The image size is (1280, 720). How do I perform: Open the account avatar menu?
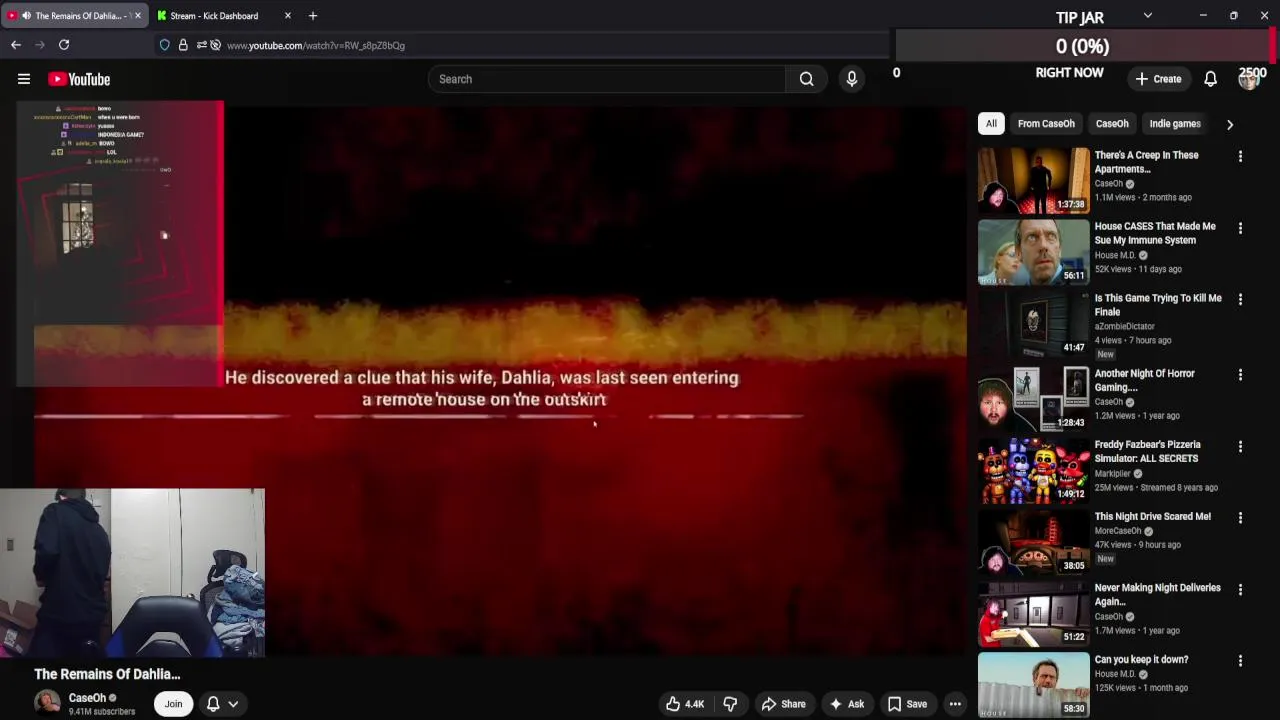coord(1248,79)
